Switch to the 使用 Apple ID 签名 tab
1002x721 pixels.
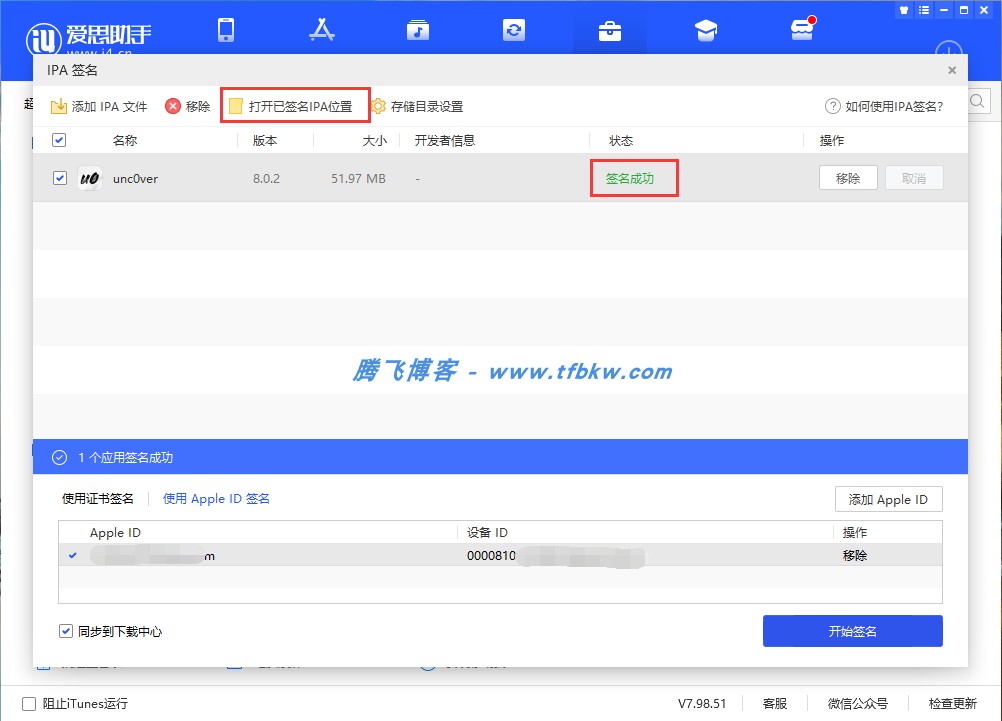pos(216,498)
